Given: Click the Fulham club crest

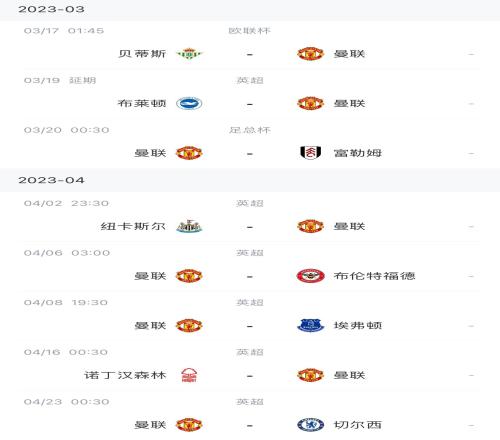Looking at the screenshot, I should [x=310, y=153].
